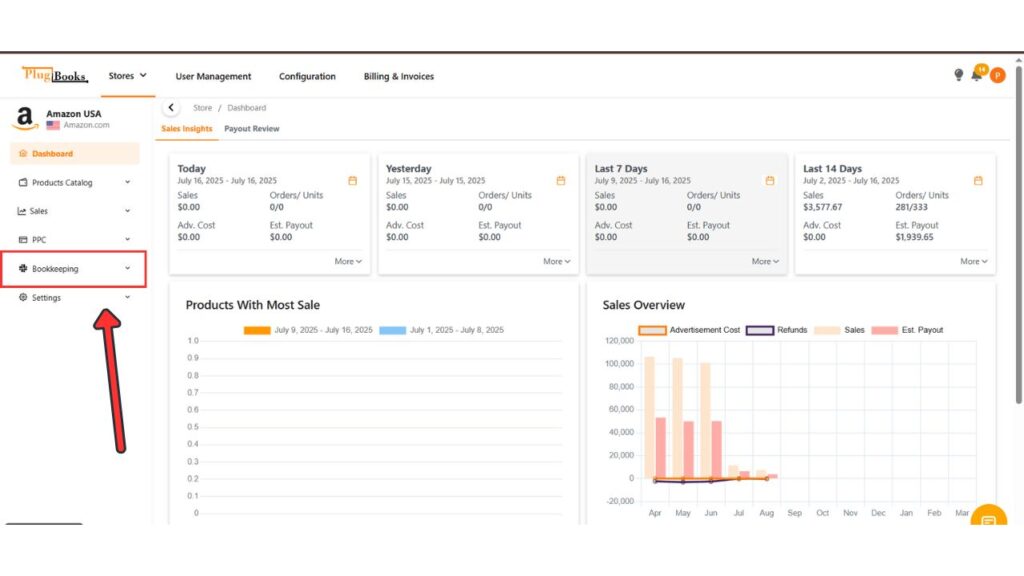Click the Dashboard breadcrumb text
Image resolution: width=1024 pixels, height=576 pixels.
[246, 108]
